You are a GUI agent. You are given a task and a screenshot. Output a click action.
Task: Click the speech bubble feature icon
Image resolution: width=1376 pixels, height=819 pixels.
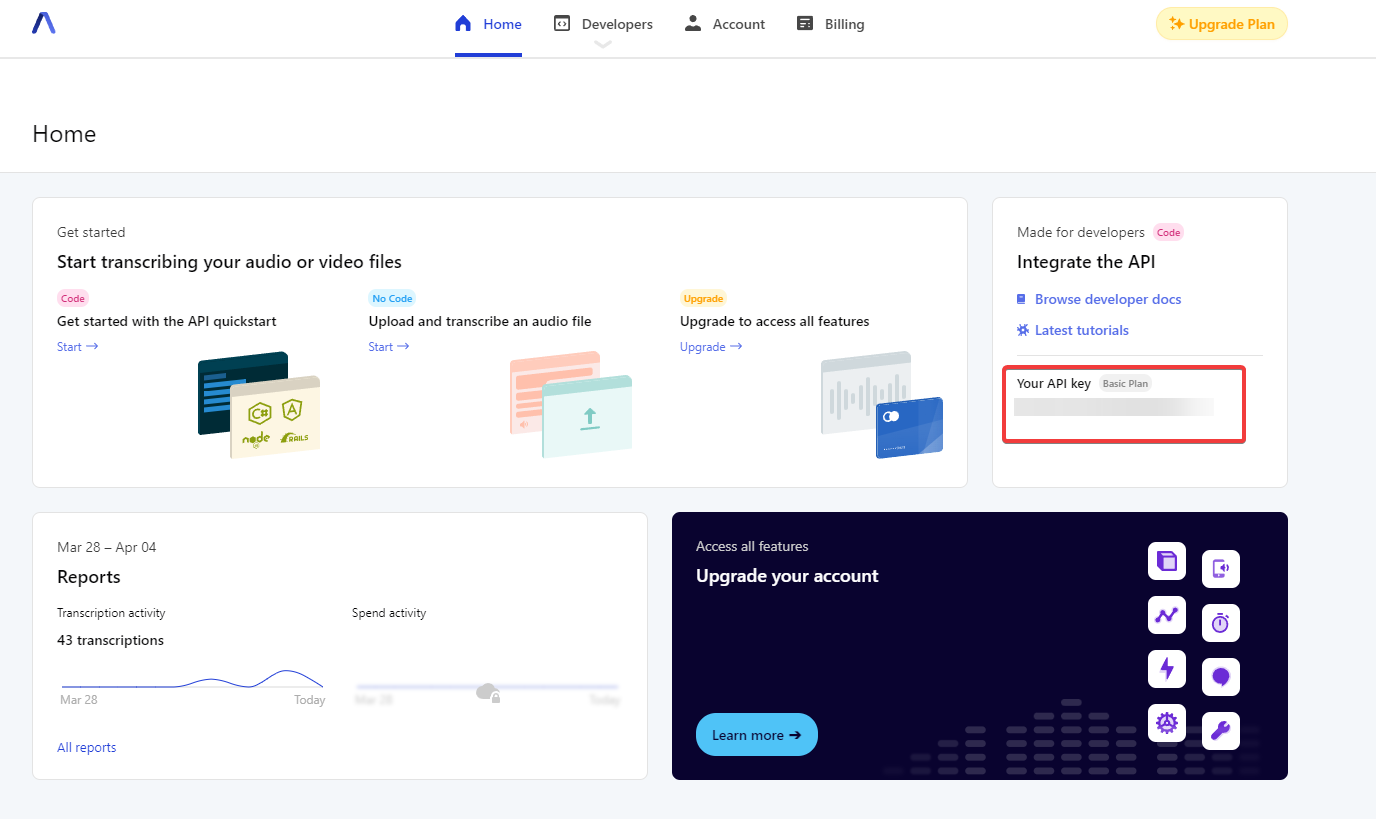[1221, 677]
